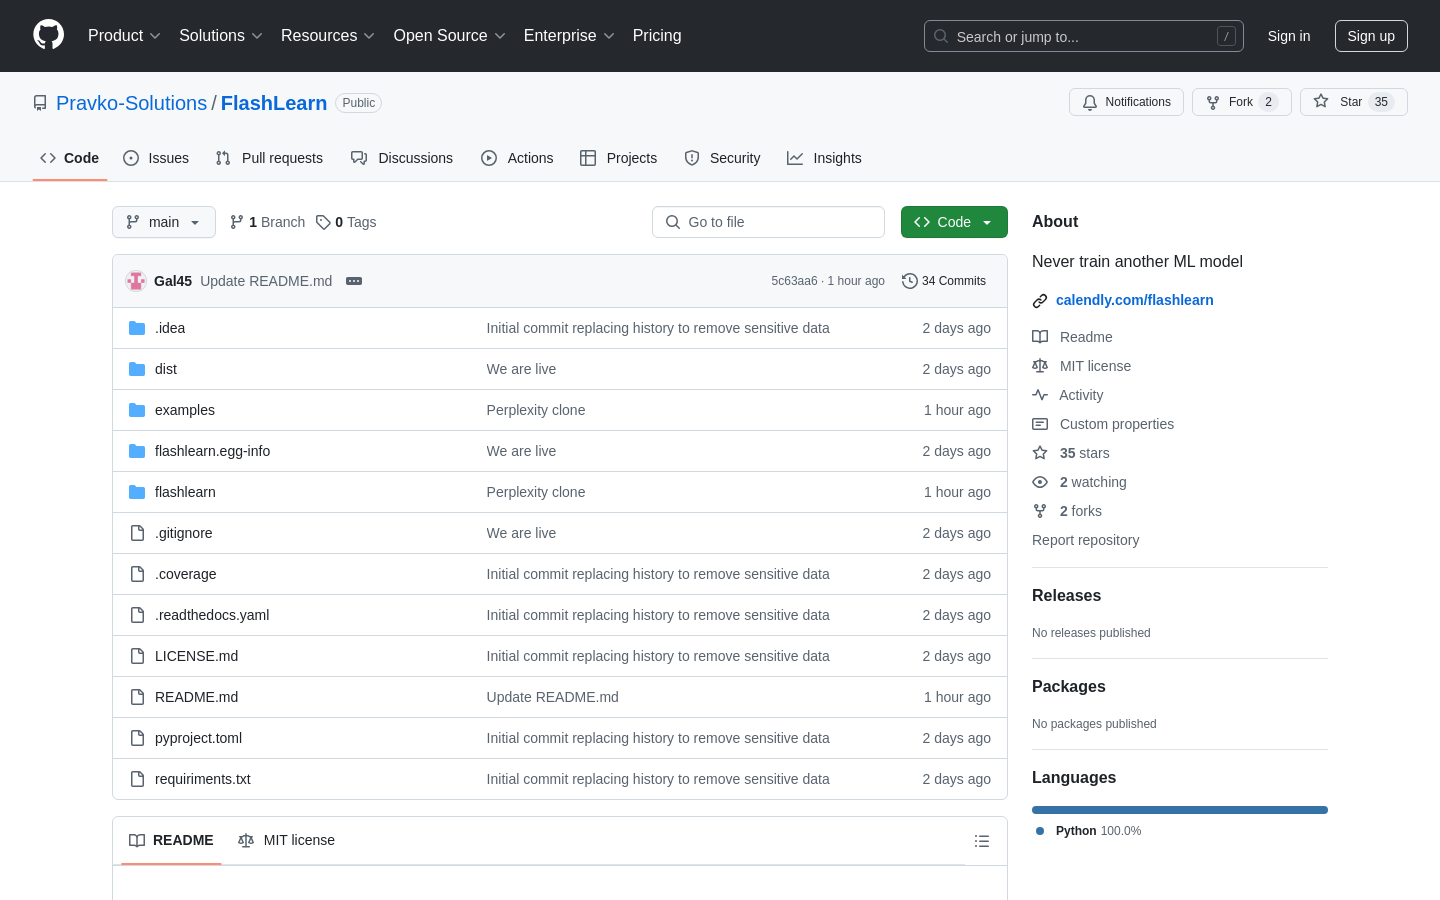The height and width of the screenshot is (900, 1440).
Task: Switch to the Issues tab
Action: point(156,158)
